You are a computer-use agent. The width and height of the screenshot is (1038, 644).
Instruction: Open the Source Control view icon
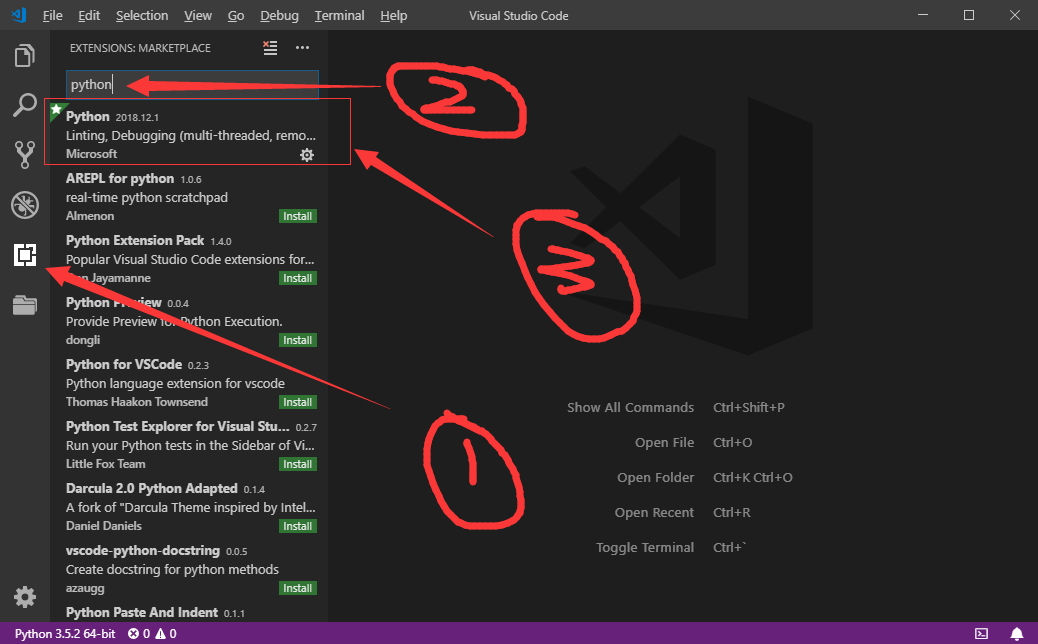pyautogui.click(x=25, y=155)
